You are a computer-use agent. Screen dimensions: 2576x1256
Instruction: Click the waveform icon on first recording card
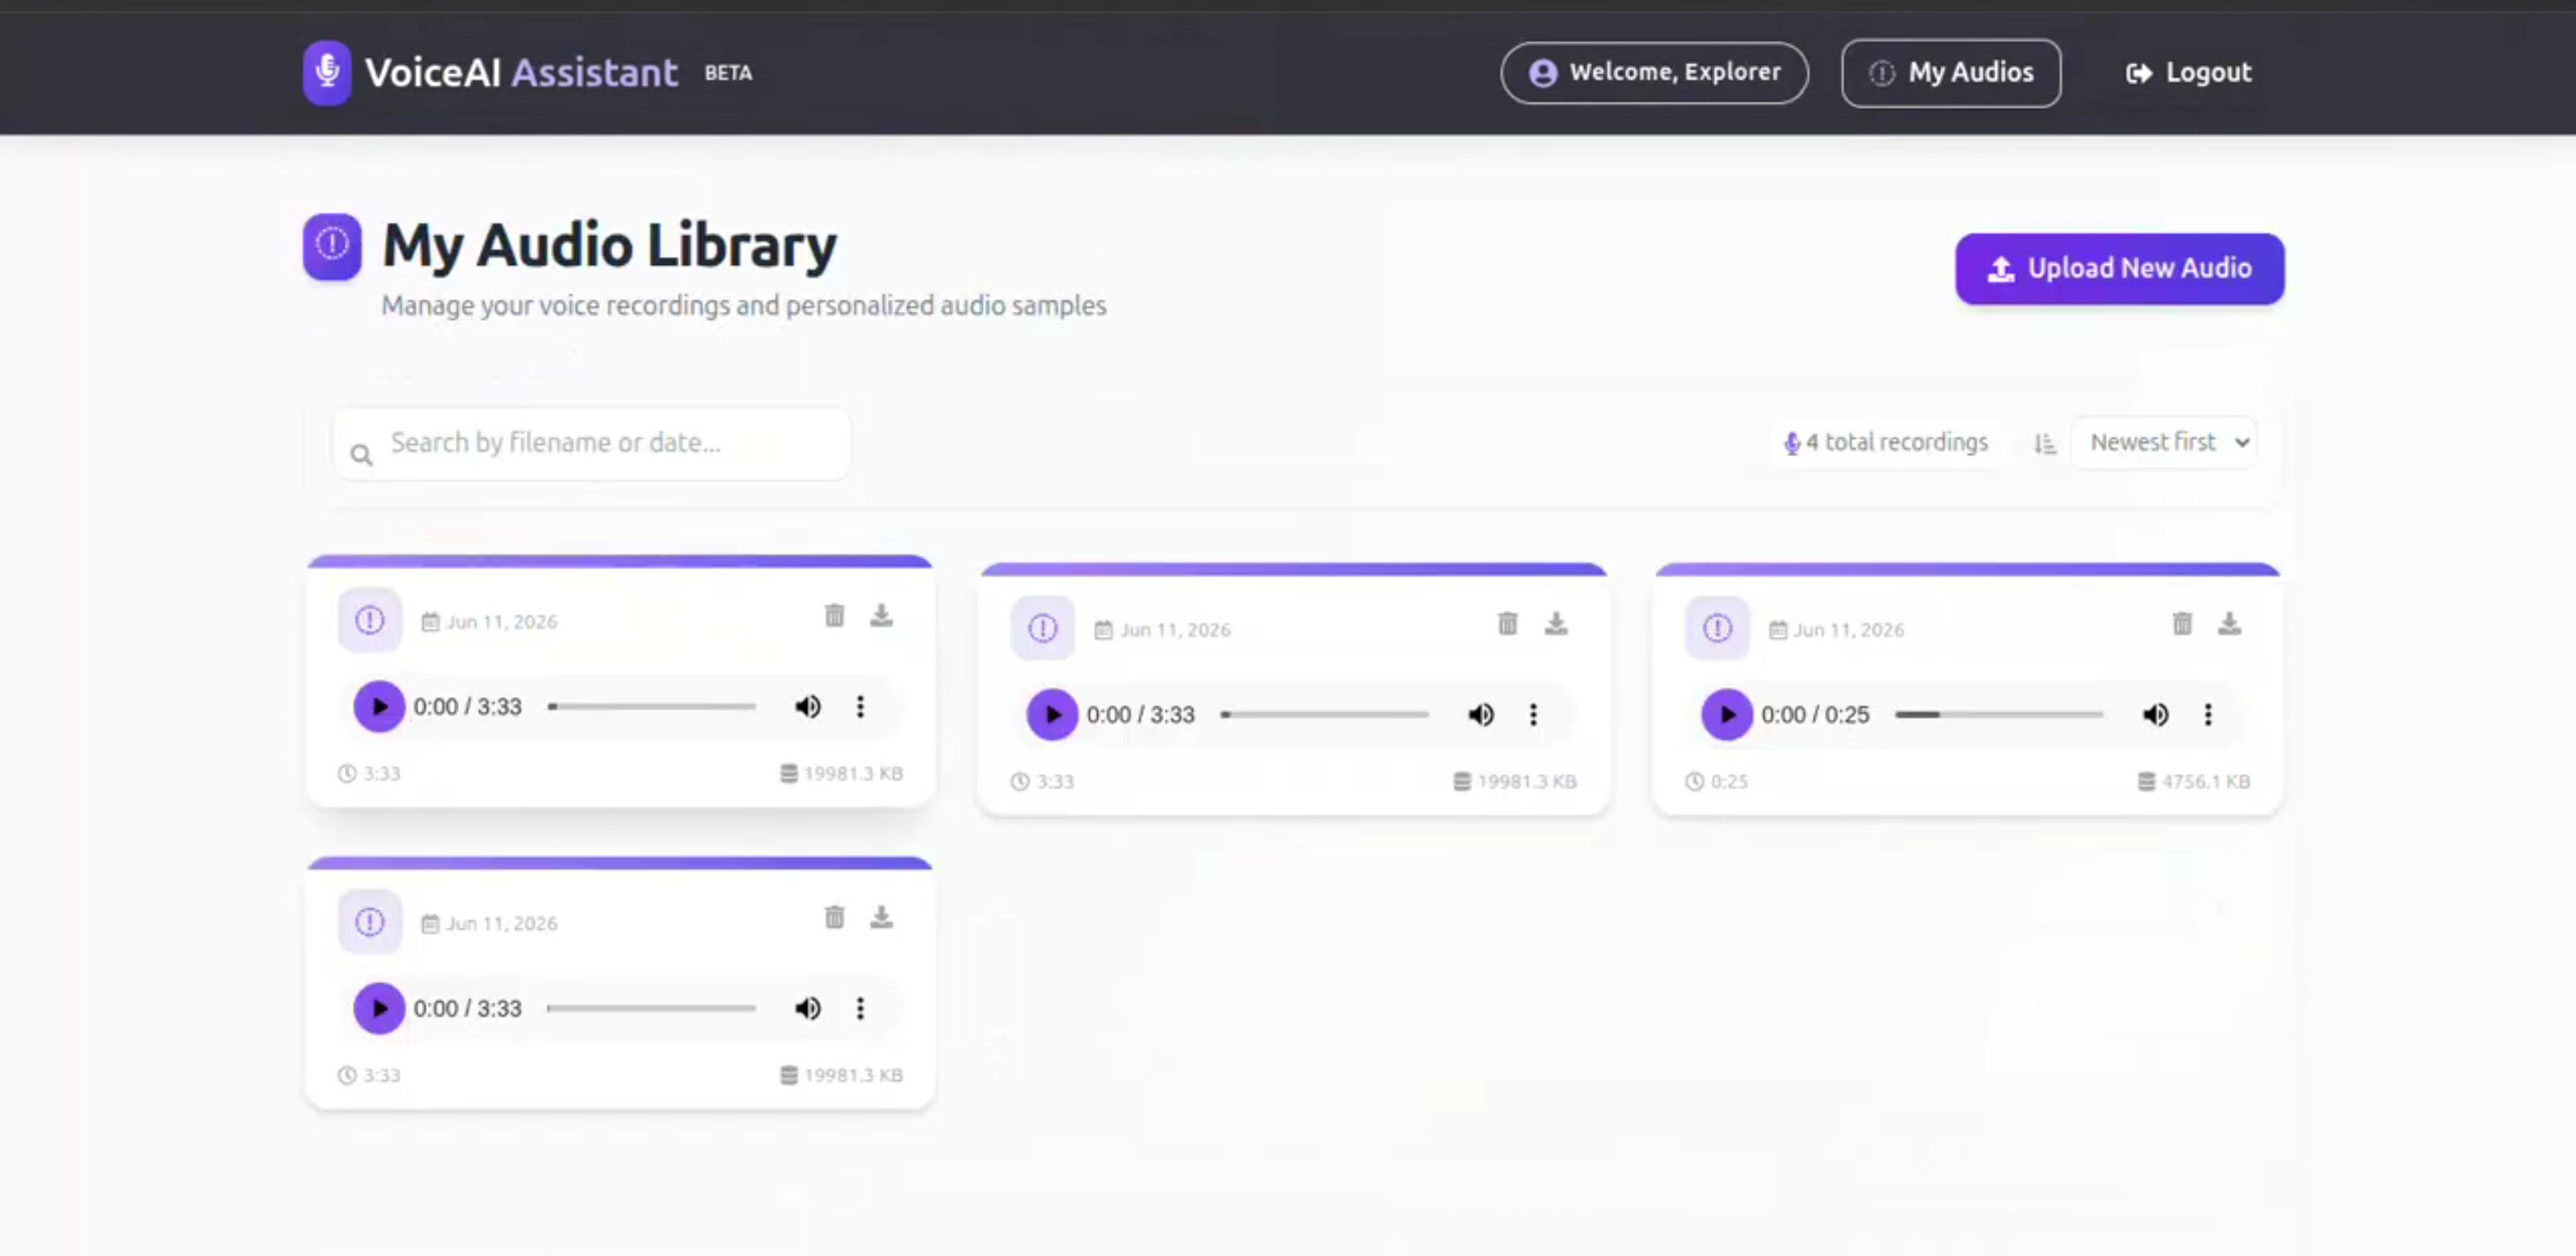370,620
